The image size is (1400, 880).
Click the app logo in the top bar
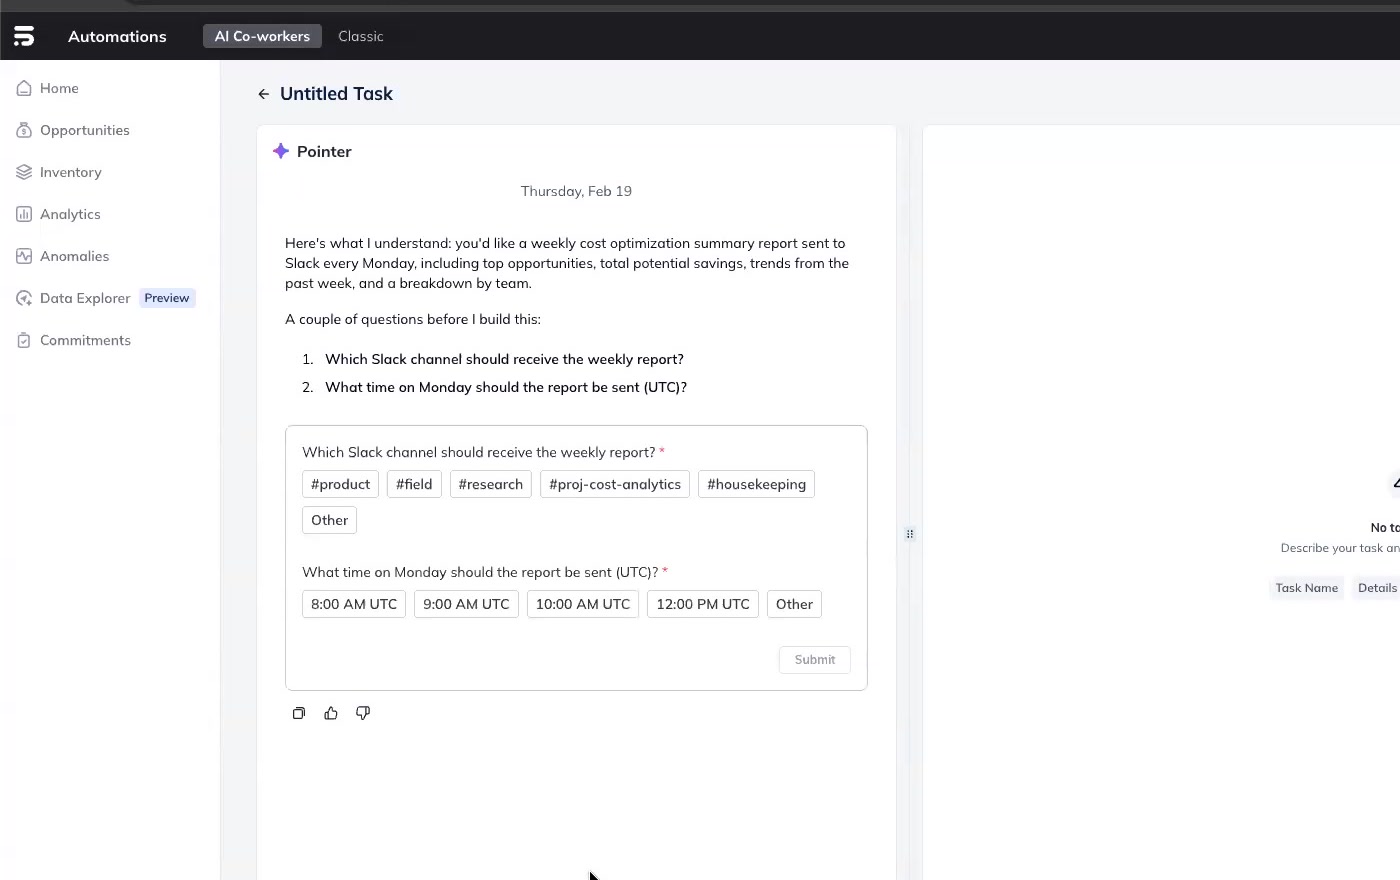(x=23, y=35)
